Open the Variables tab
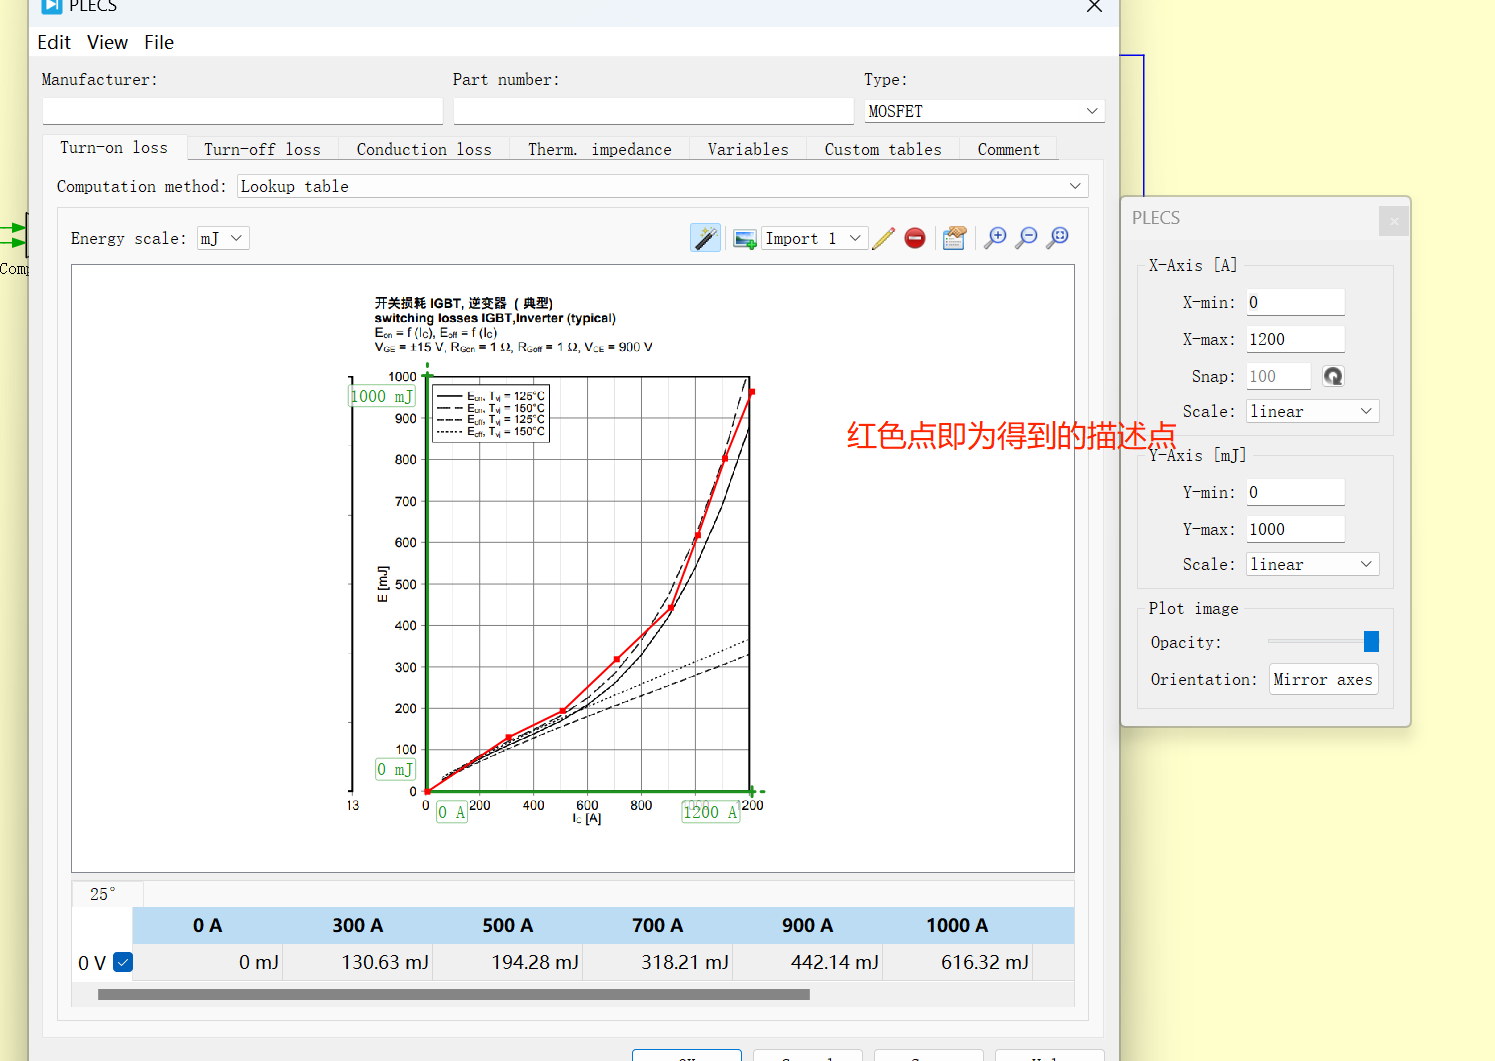Viewport: 1495px width, 1061px height. coord(748,149)
